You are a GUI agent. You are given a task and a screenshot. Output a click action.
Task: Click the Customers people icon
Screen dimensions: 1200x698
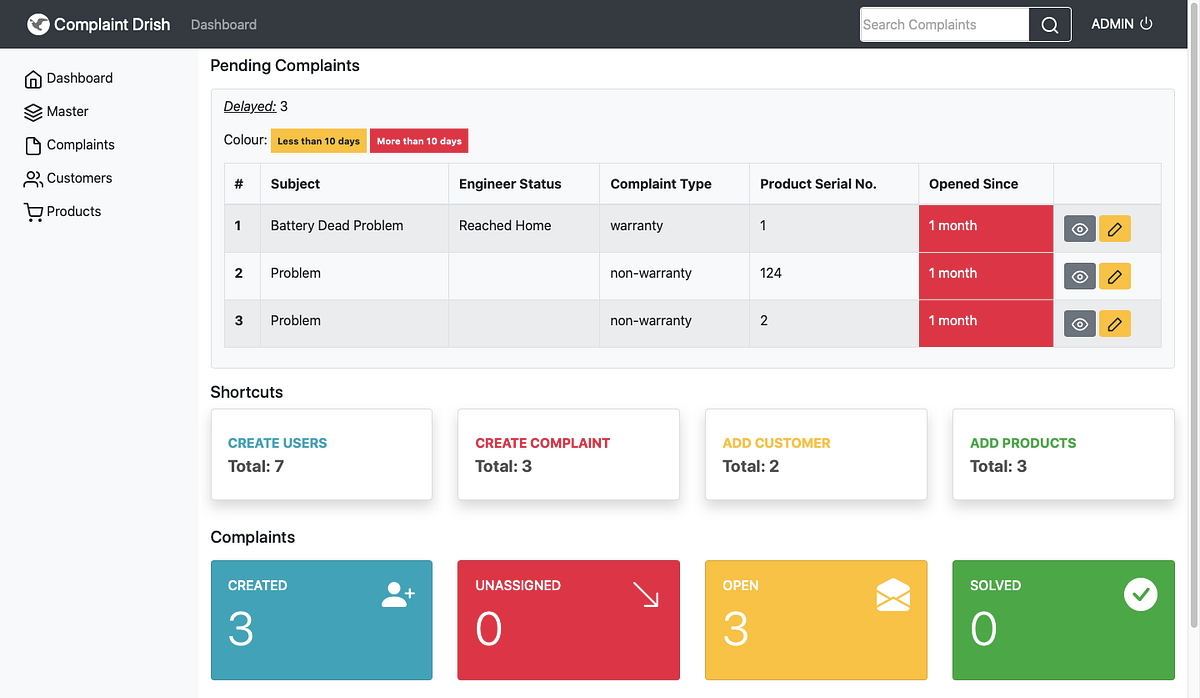pyautogui.click(x=33, y=178)
